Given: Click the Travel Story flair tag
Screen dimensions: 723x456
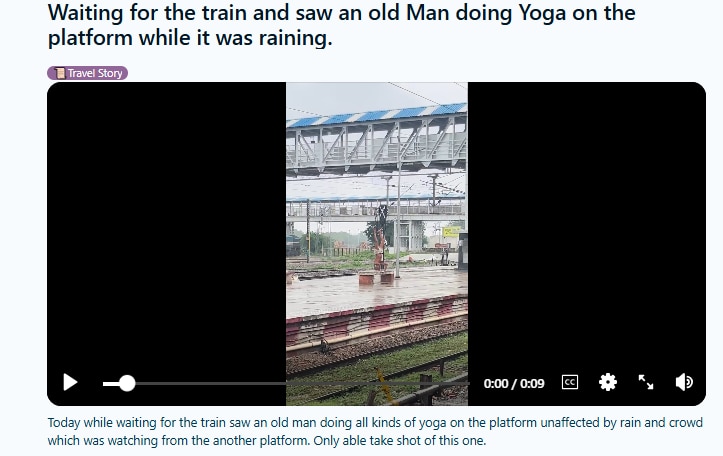Looking at the screenshot, I should pyautogui.click(x=88, y=73).
